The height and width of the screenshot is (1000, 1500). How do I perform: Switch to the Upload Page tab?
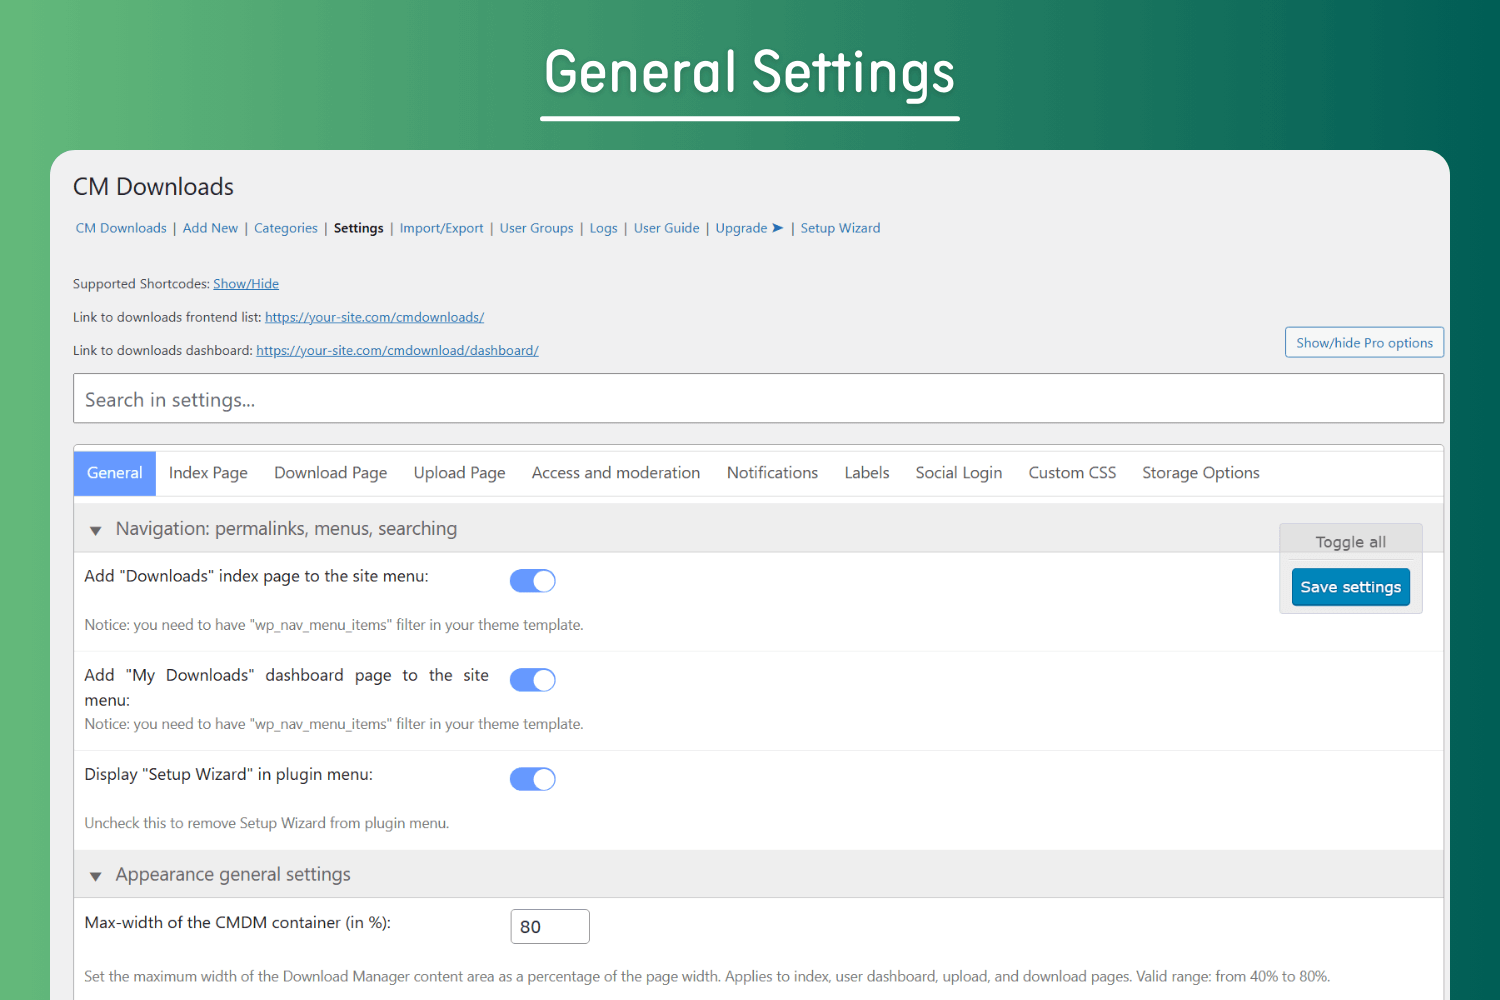point(459,473)
